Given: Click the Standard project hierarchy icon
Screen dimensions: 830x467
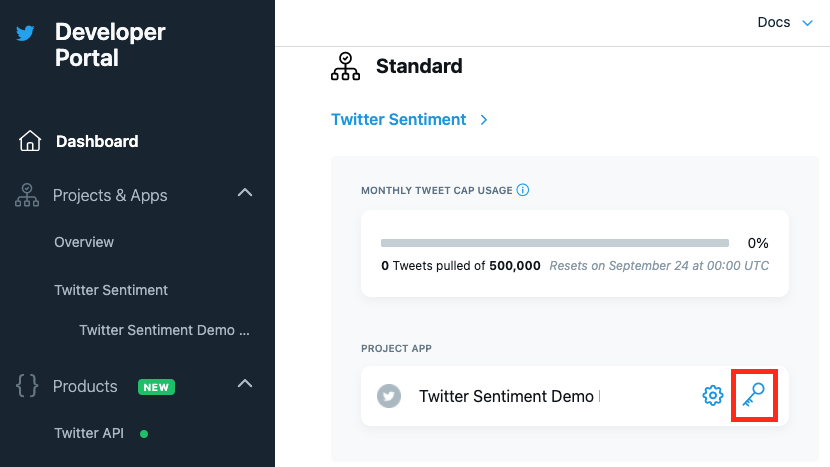Looking at the screenshot, I should click(345, 66).
